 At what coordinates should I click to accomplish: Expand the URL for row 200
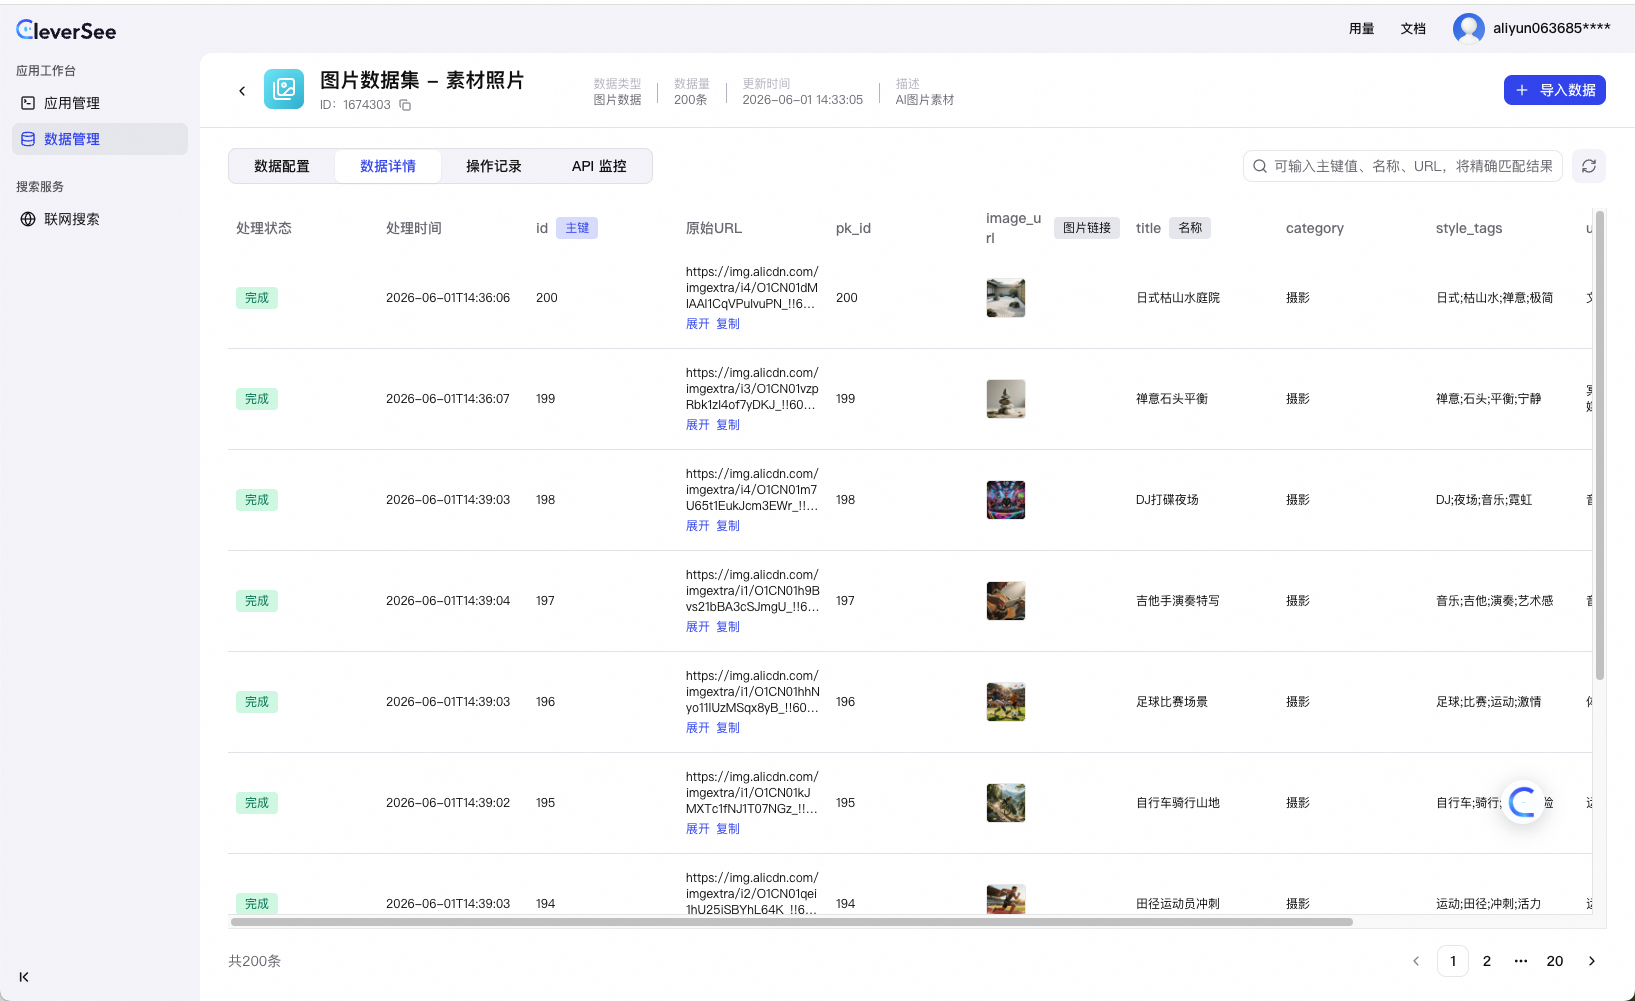pyautogui.click(x=698, y=324)
